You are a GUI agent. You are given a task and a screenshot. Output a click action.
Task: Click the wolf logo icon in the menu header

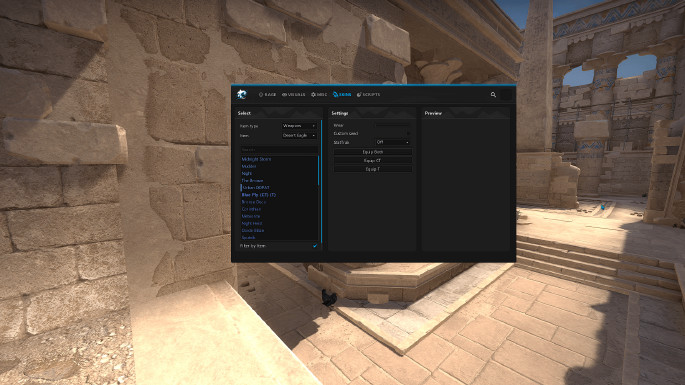tap(242, 94)
